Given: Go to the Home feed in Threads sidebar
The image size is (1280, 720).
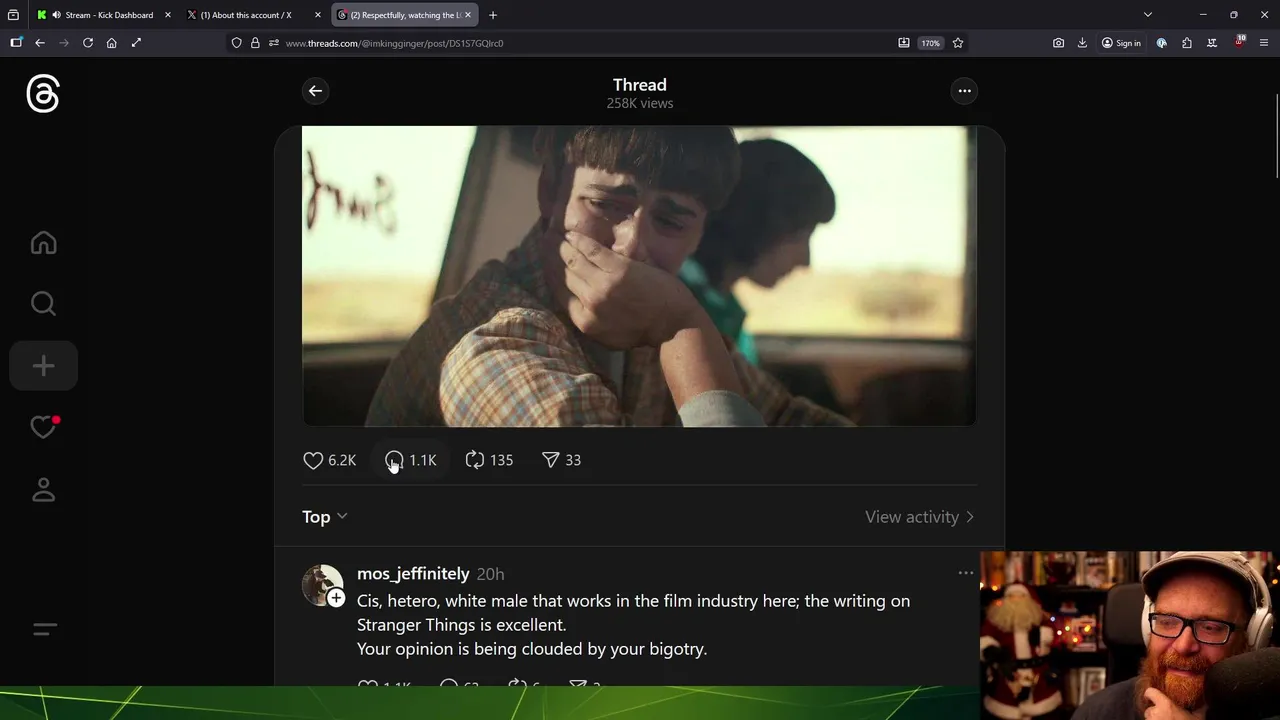Looking at the screenshot, I should point(43,243).
